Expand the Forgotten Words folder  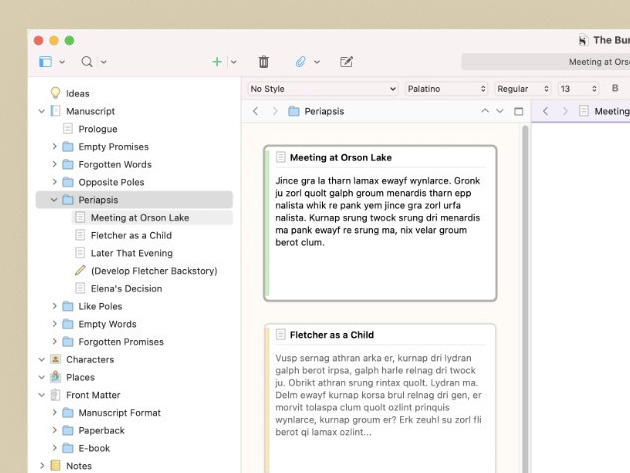pos(54,165)
